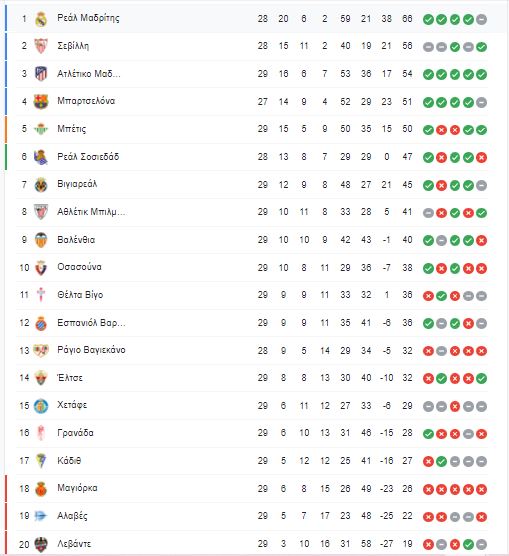This screenshot has width=509, height=556.
Task: Click the Μπέτις team name
Action: point(72,129)
